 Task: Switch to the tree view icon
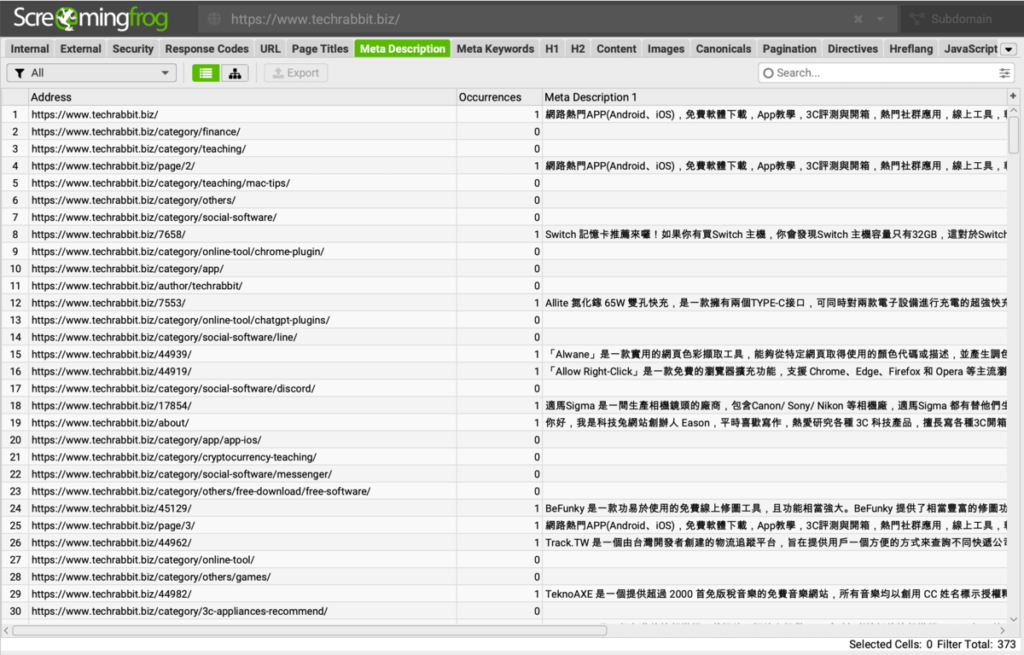pyautogui.click(x=235, y=73)
